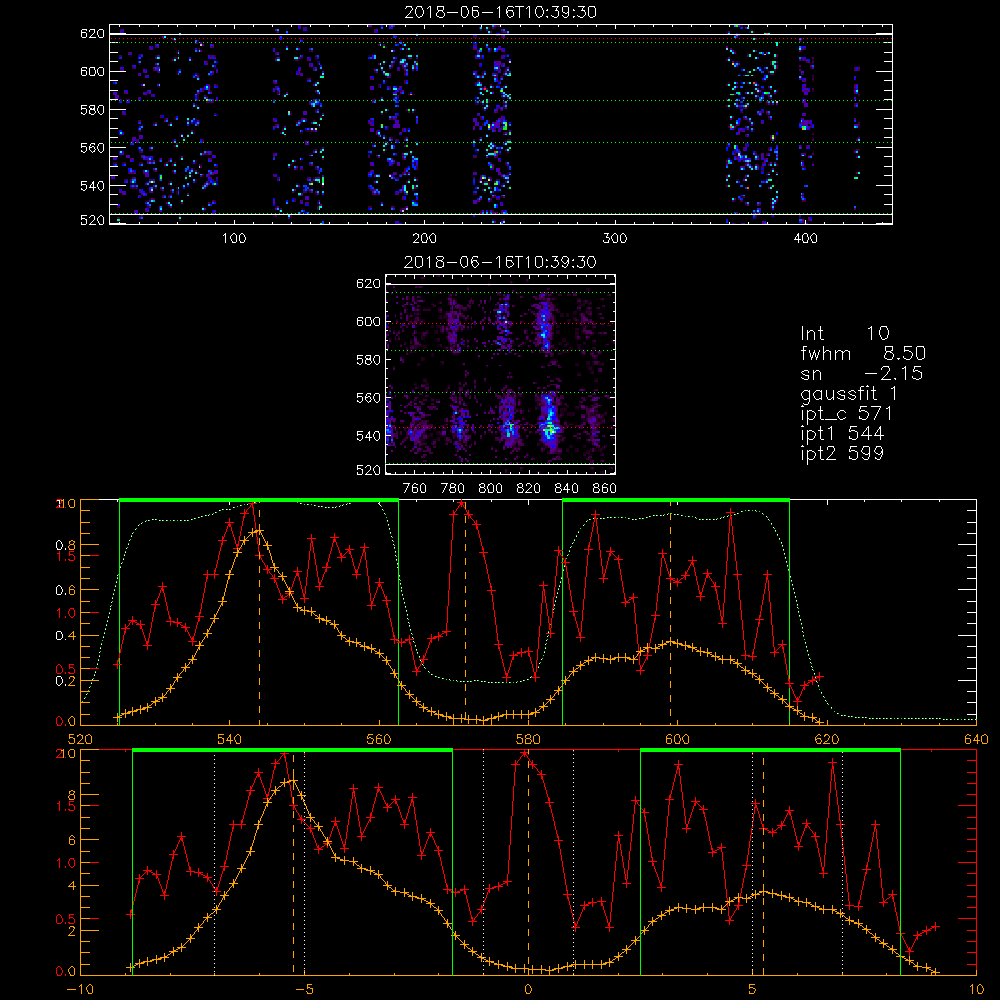Click the top plot title 2018-06-16T10:39:30
This screenshot has height=1000, width=1000.
tap(501, 12)
